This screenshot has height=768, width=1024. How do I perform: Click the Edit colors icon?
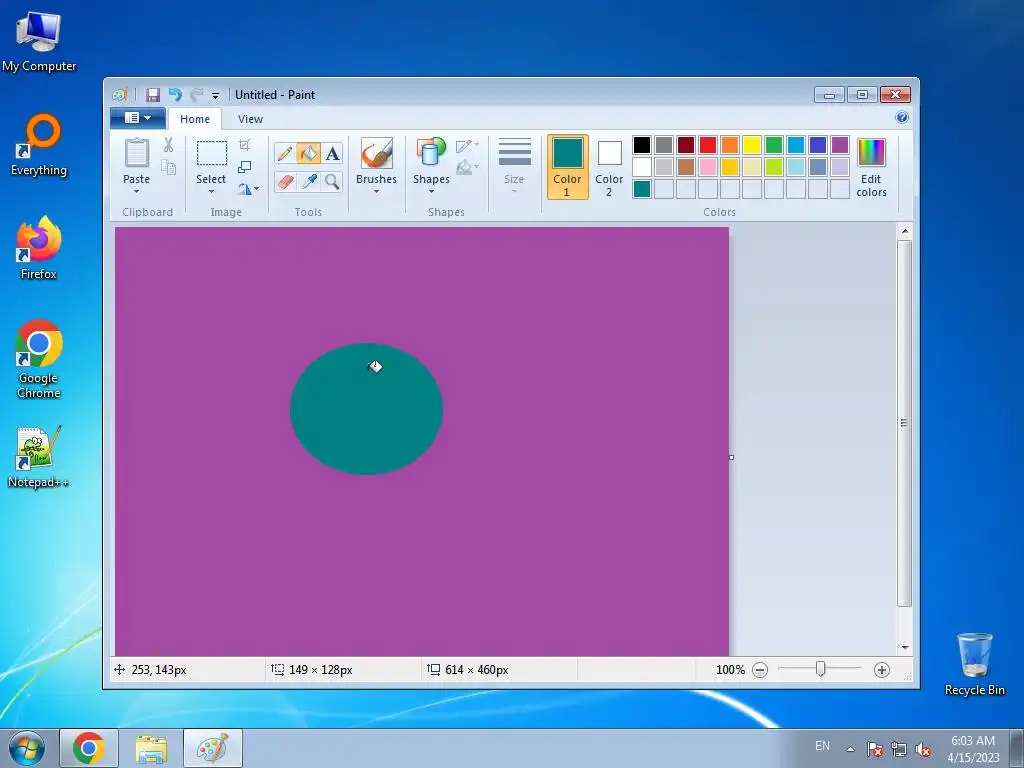[871, 153]
